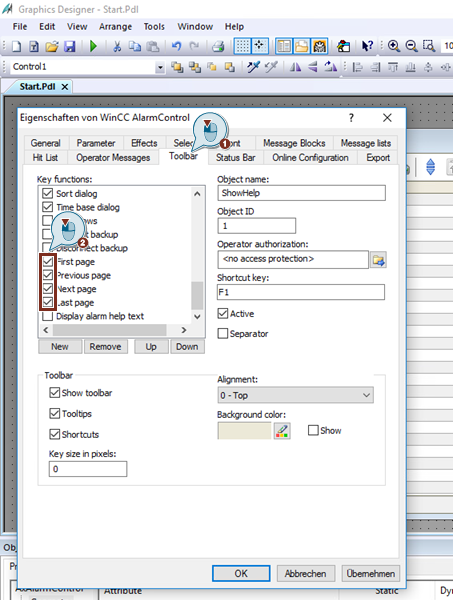Click key functions list scroll right arrow
453x600 pixels.
click(x=184, y=330)
